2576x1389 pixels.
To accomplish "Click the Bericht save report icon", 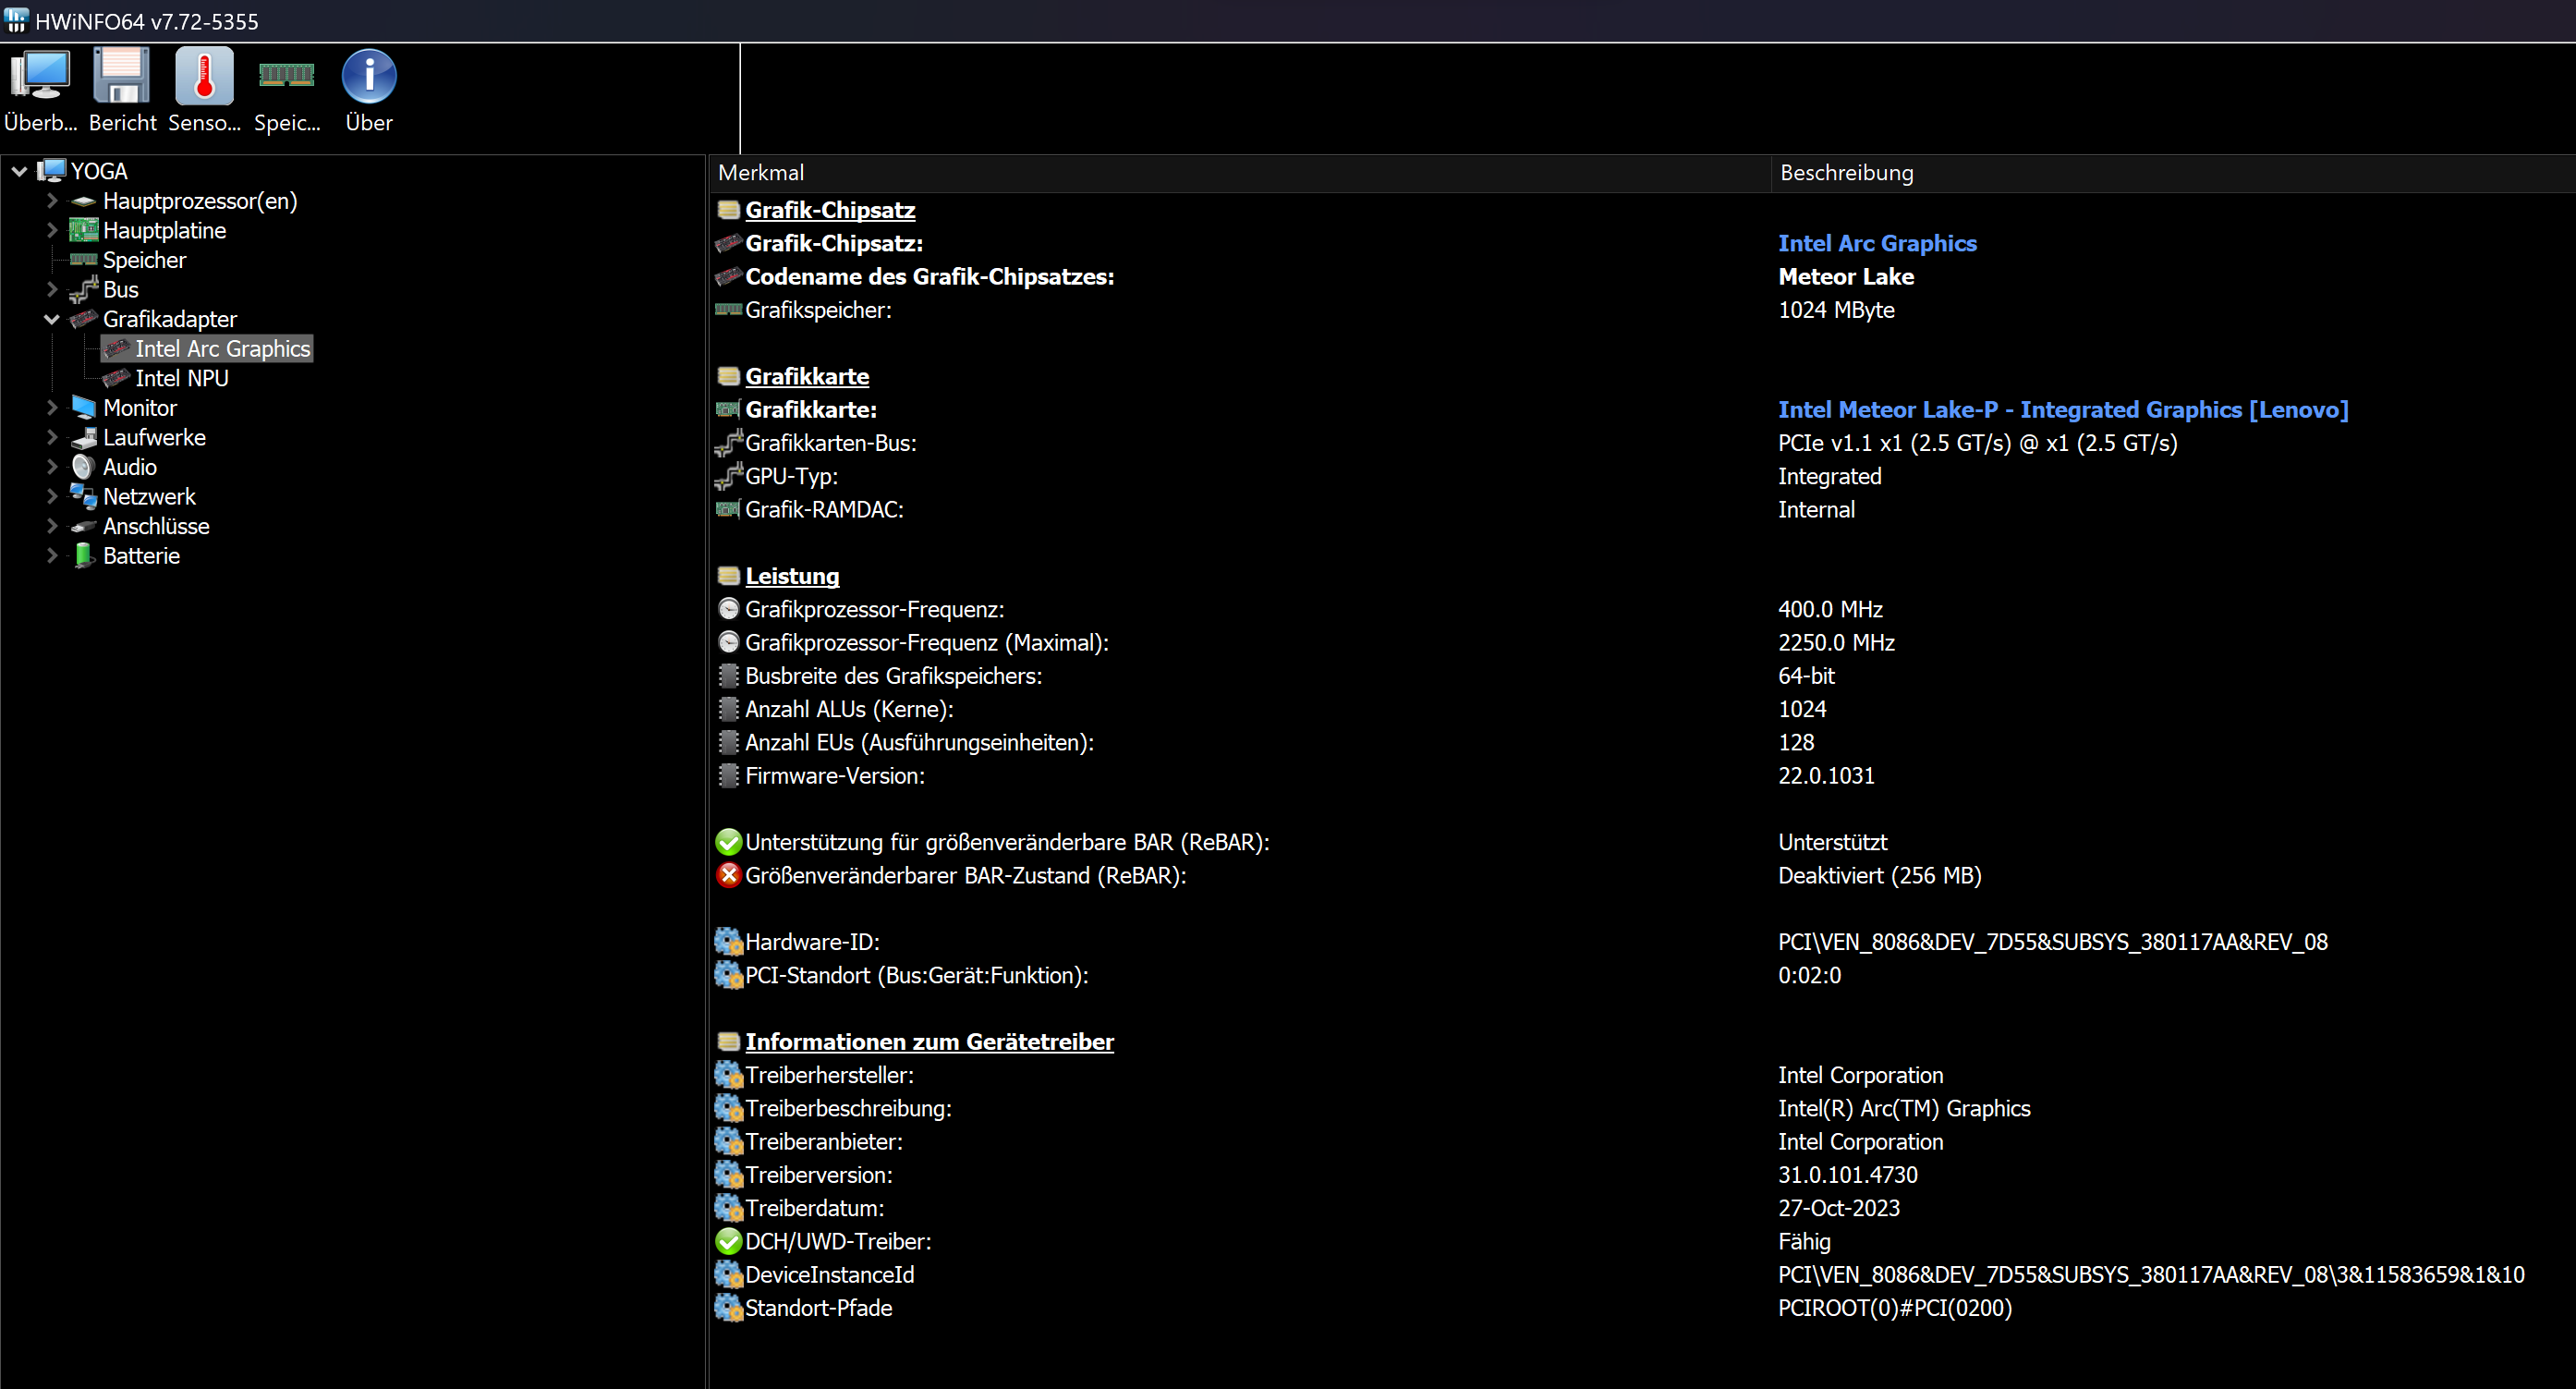I will [122, 76].
